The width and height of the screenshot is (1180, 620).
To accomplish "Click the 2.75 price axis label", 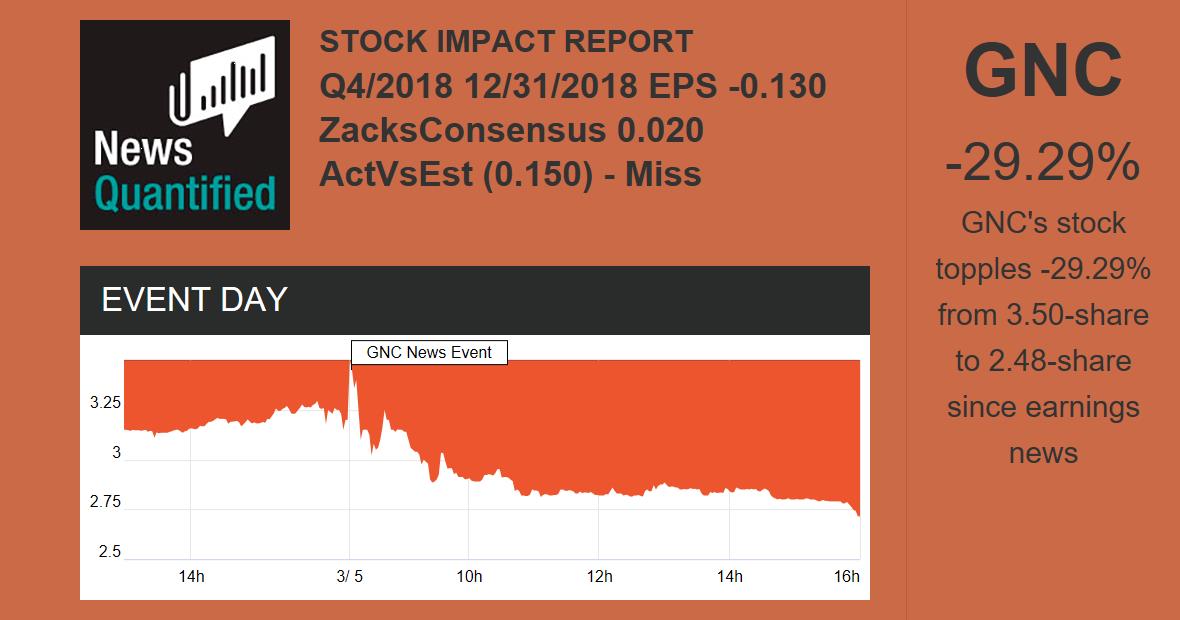I will [105, 502].
